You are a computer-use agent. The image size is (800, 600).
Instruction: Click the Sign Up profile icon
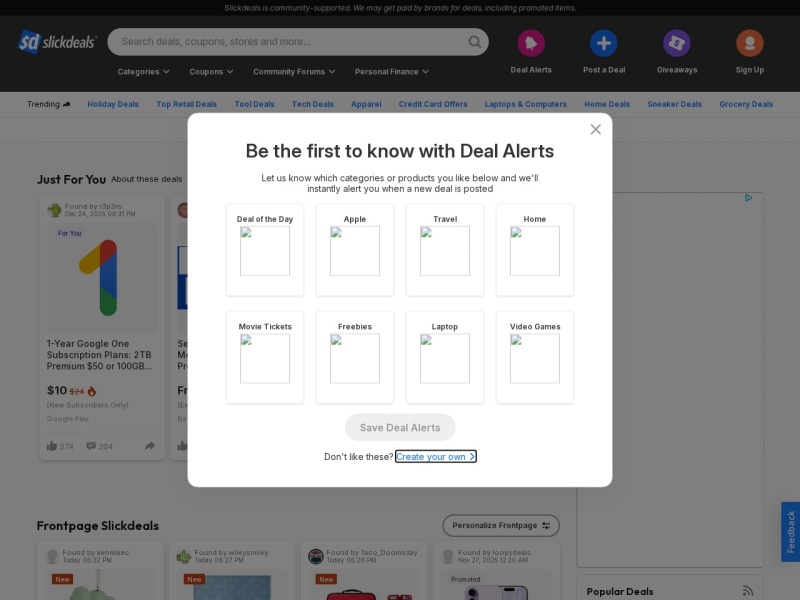coord(749,43)
